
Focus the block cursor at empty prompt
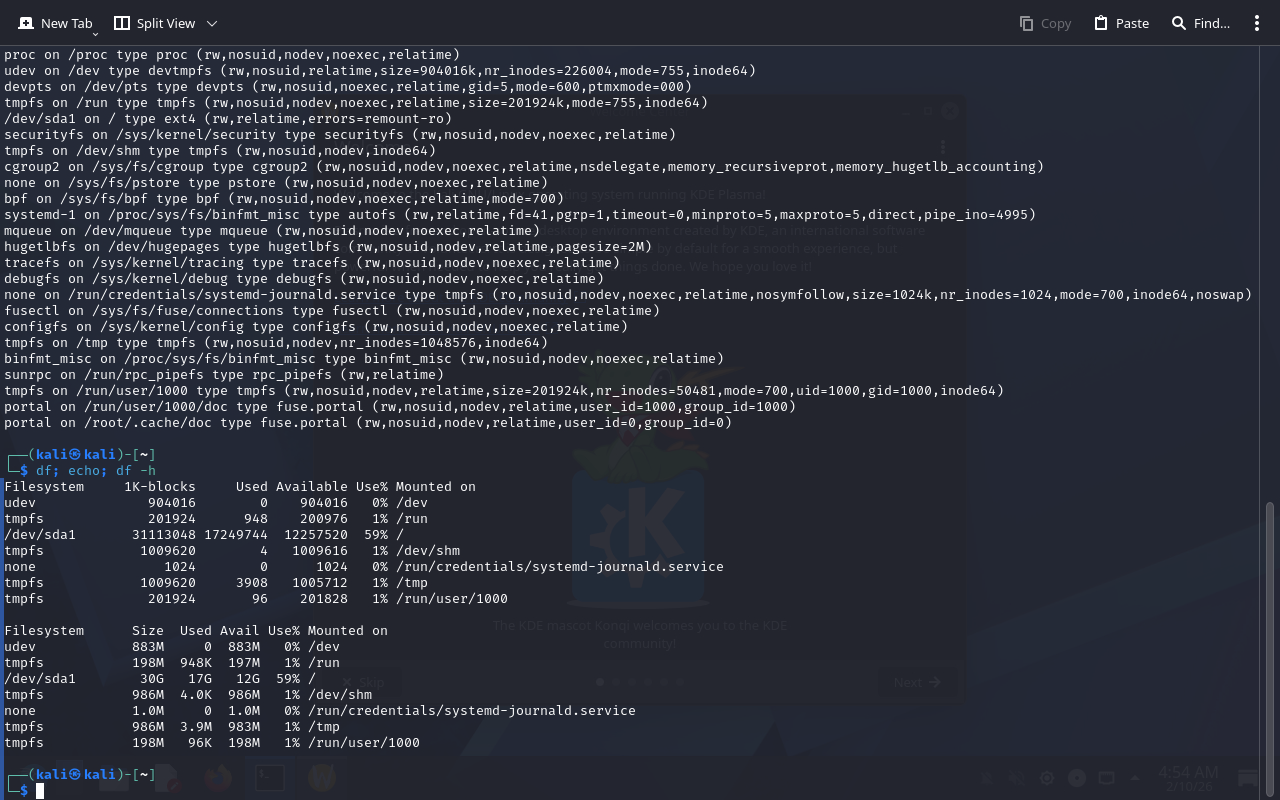40,791
